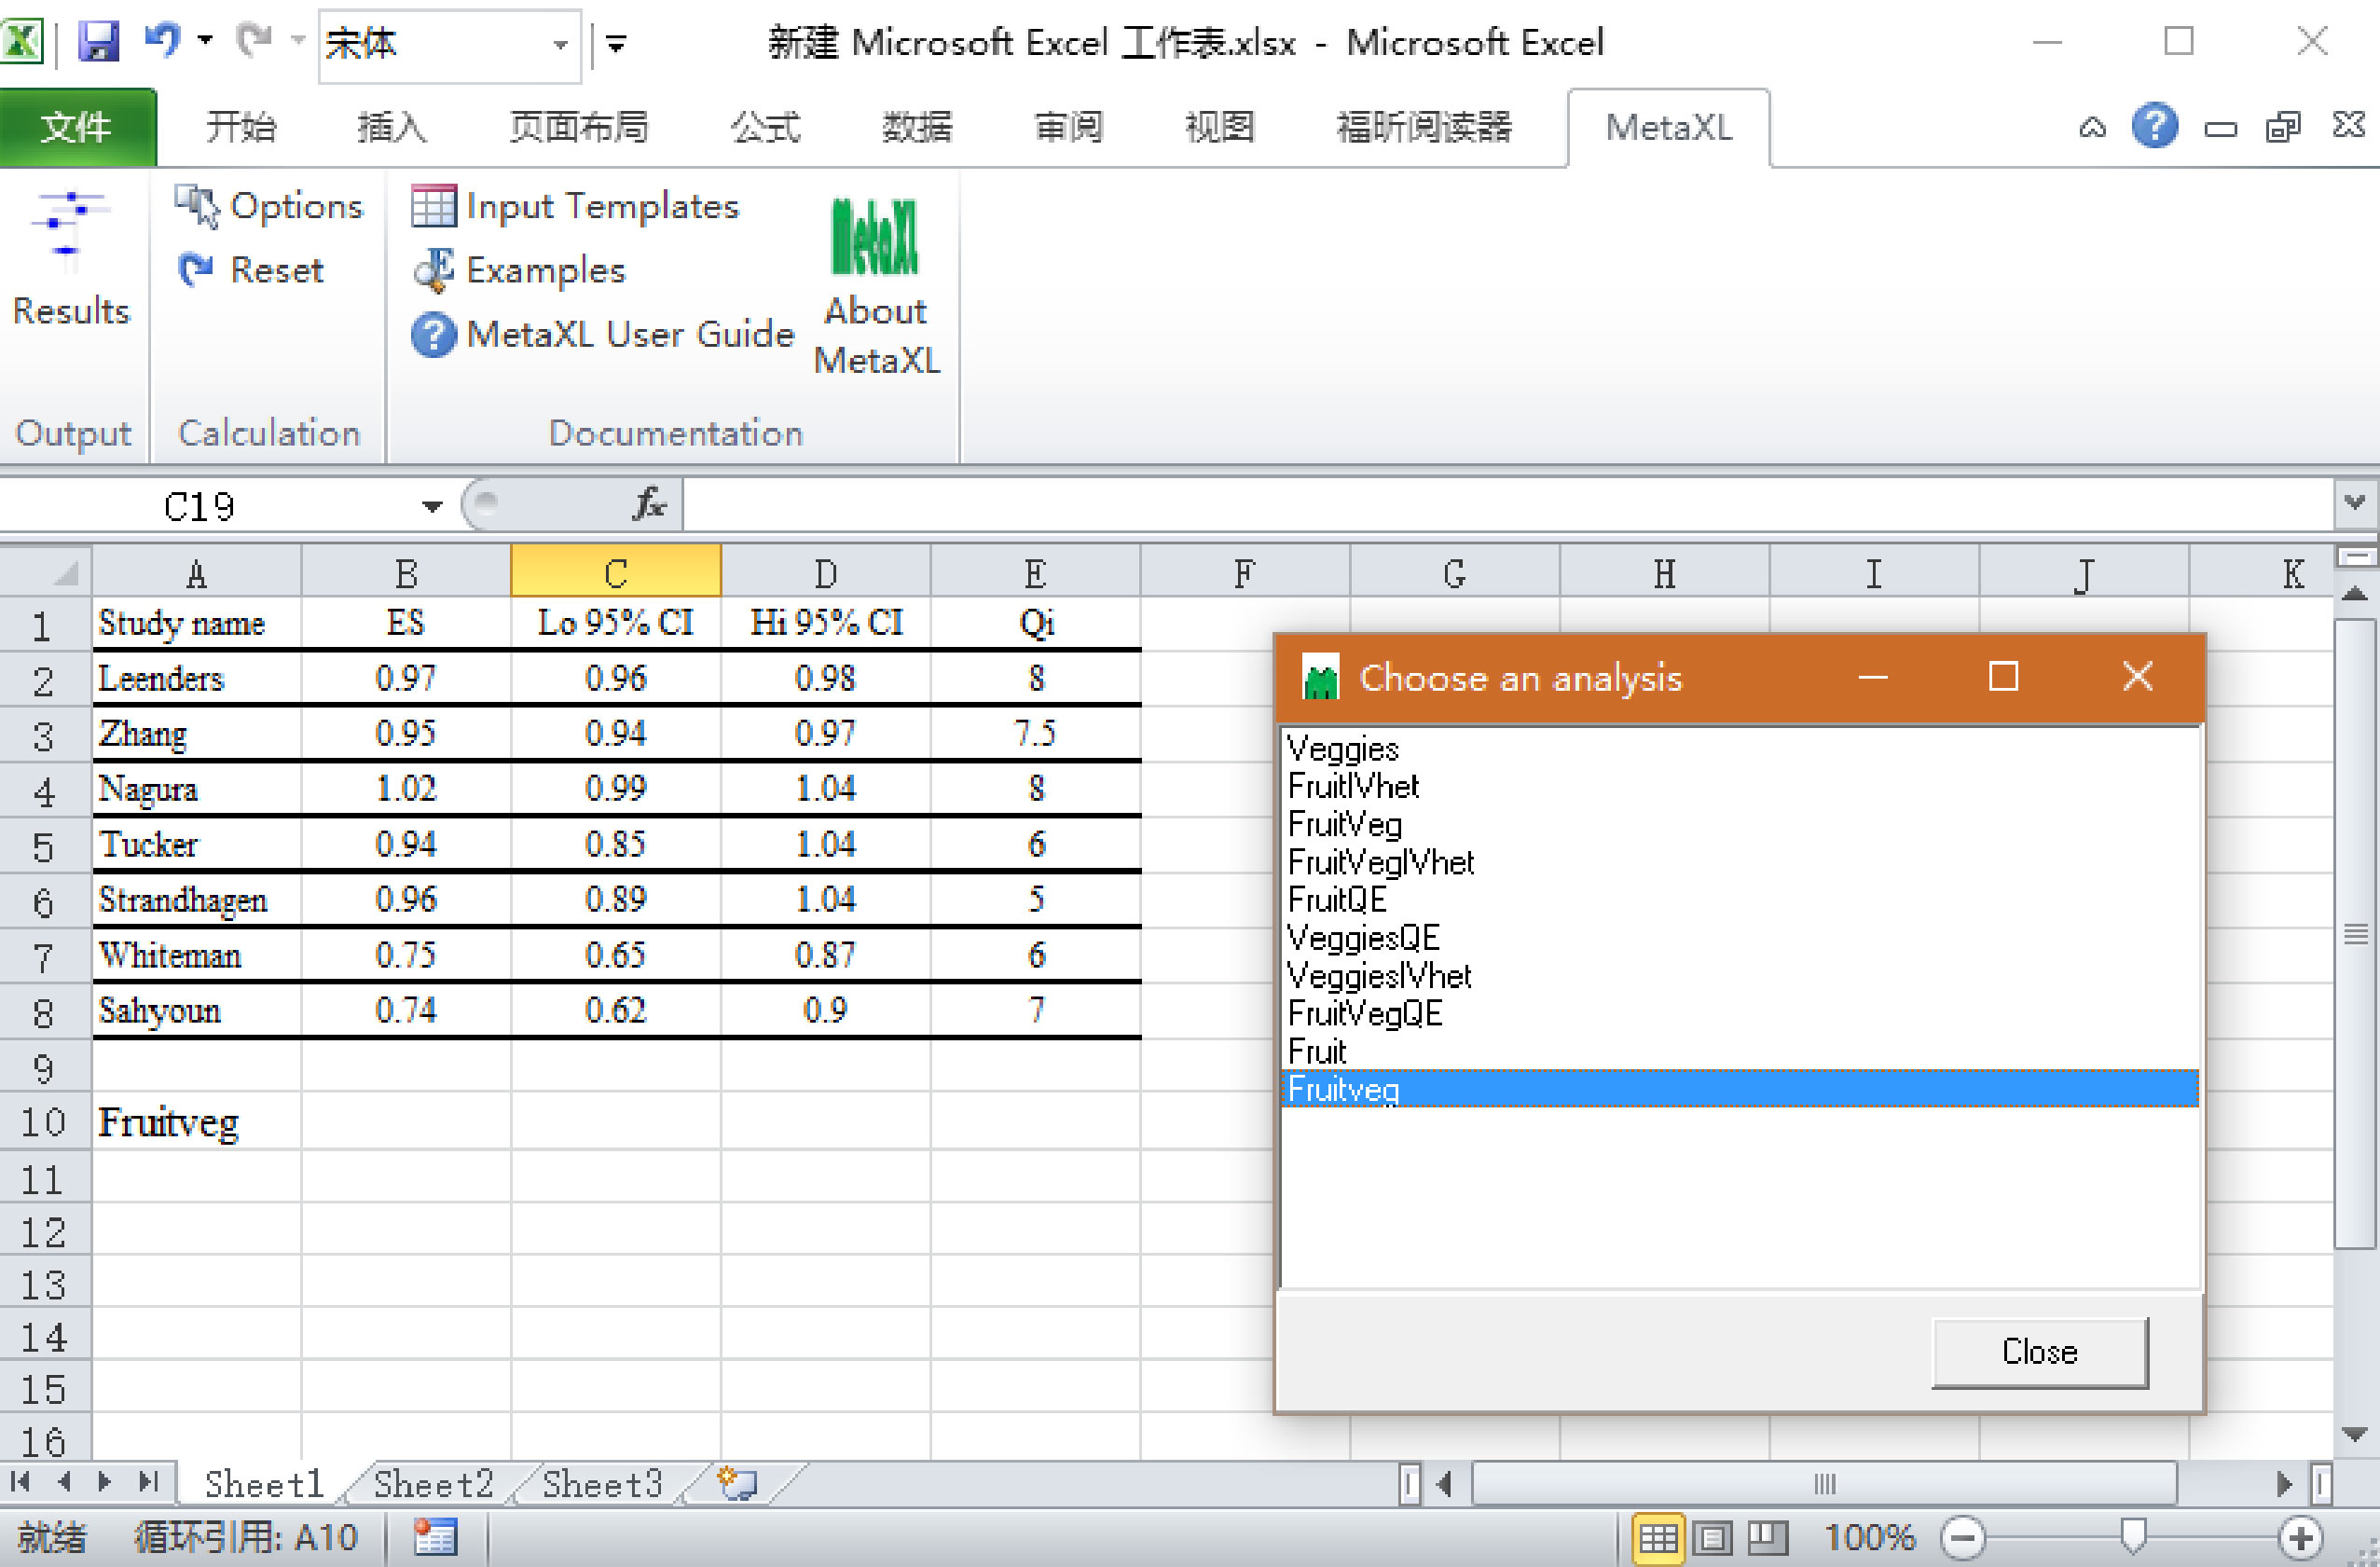Click the 100% zoom level

point(1869,1537)
